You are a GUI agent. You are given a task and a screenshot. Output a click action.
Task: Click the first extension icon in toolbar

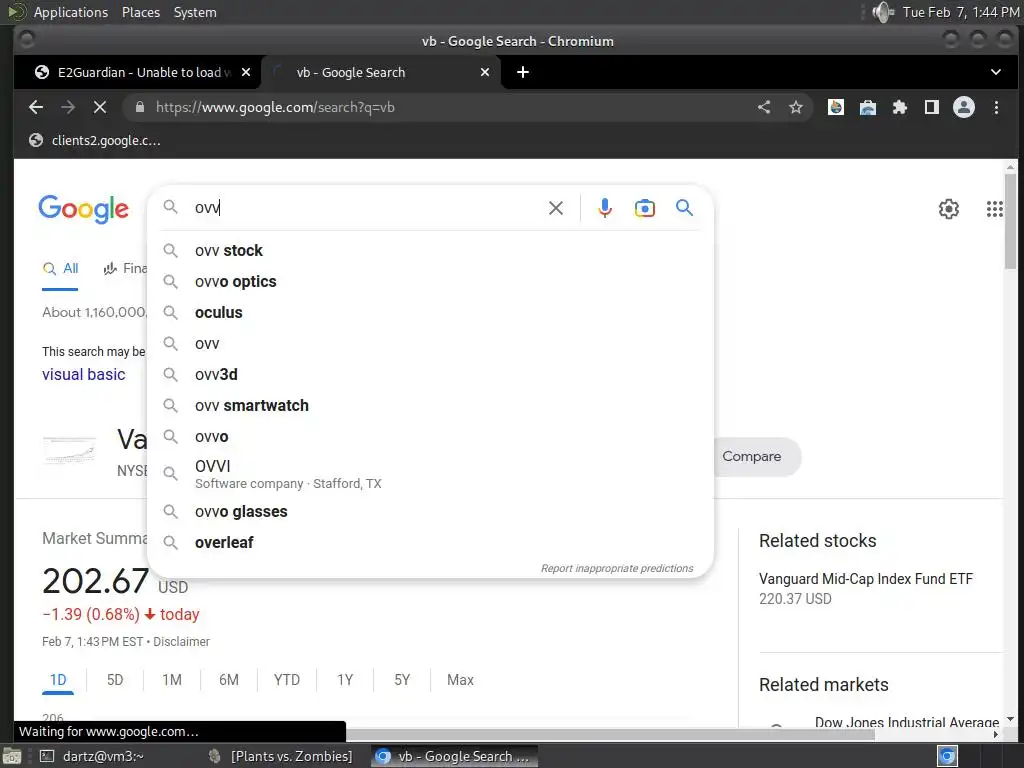[836, 107]
